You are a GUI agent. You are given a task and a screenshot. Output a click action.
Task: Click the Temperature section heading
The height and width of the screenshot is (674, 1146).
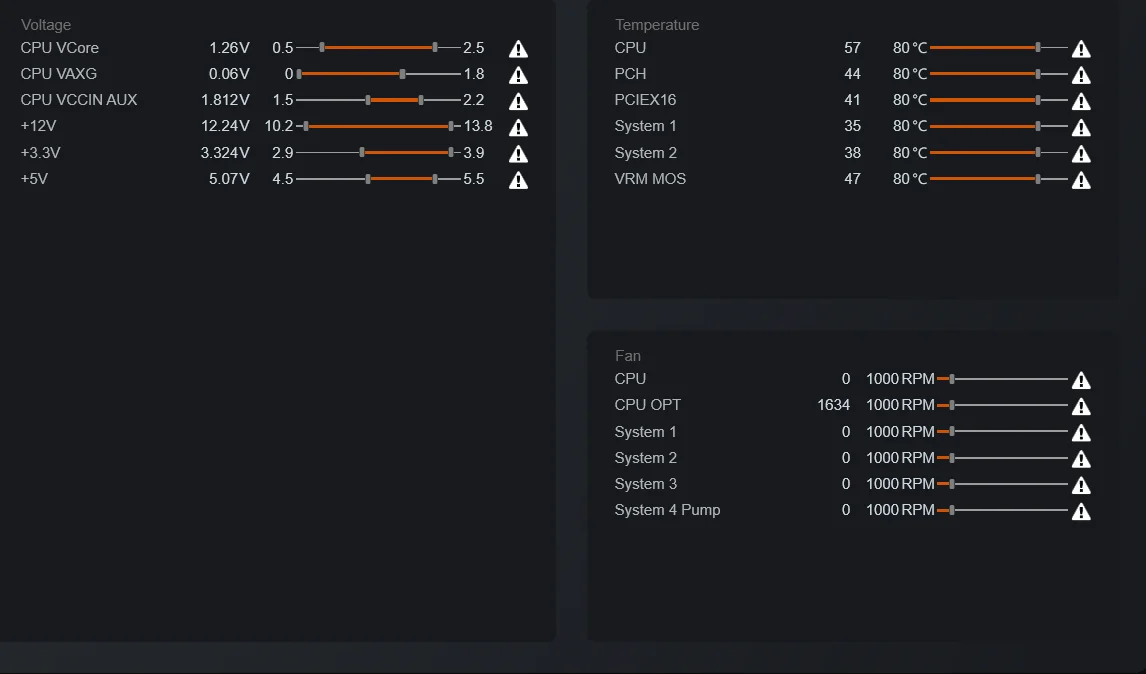click(657, 24)
